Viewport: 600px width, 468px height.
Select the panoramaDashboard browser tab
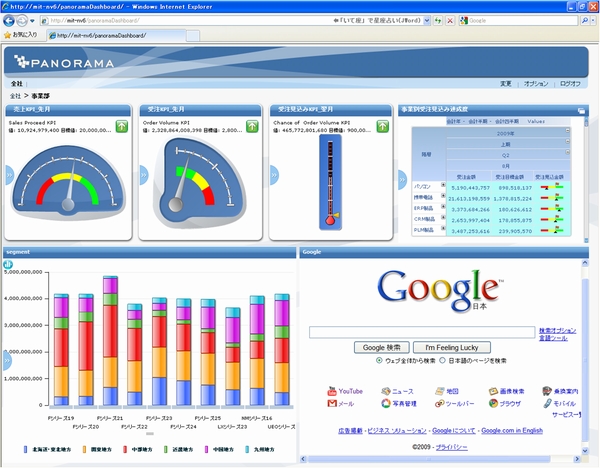[116, 36]
